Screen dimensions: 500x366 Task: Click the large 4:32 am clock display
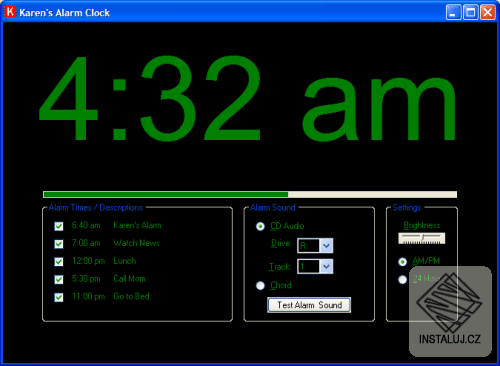(x=248, y=98)
